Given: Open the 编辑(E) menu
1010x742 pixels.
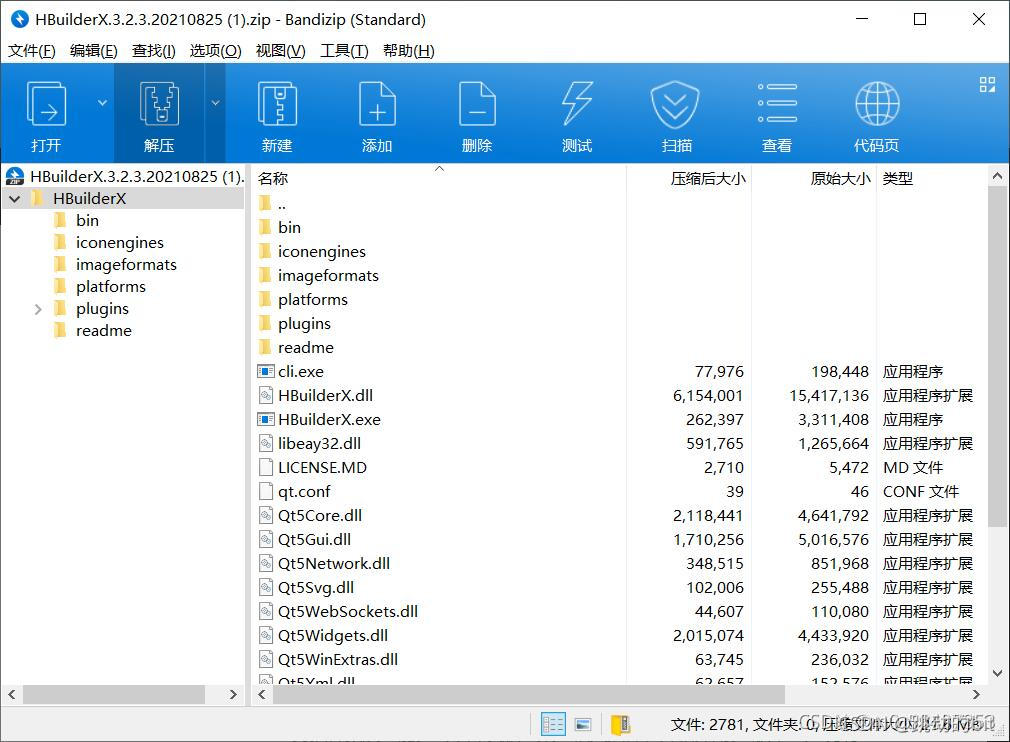Looking at the screenshot, I should [93, 50].
